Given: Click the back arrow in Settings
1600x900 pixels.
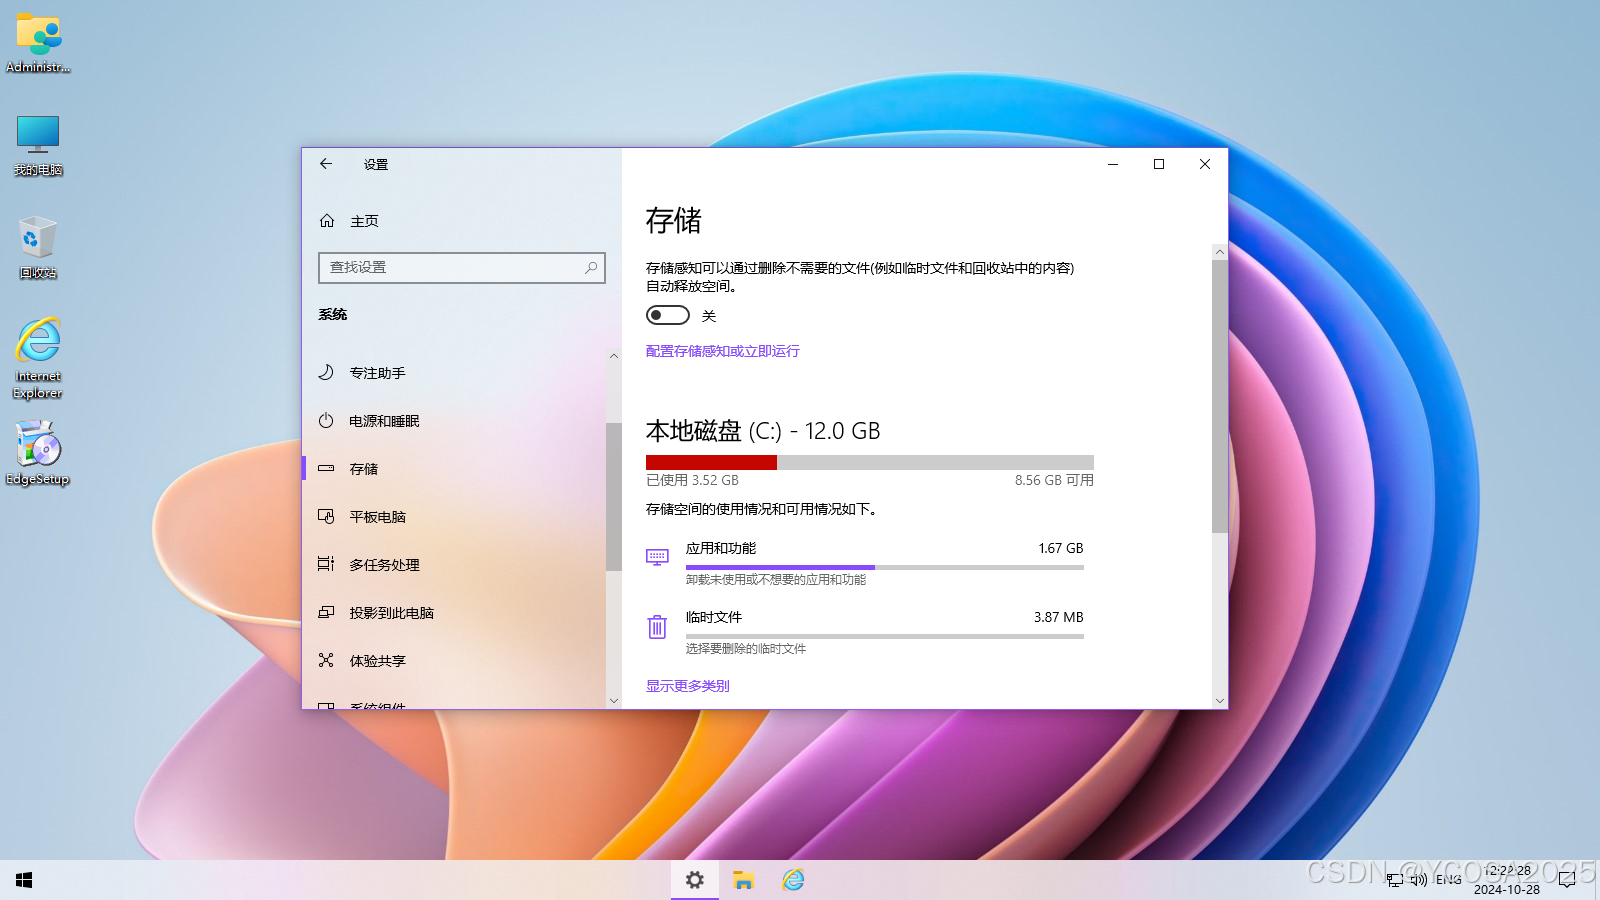Looking at the screenshot, I should tap(326, 164).
